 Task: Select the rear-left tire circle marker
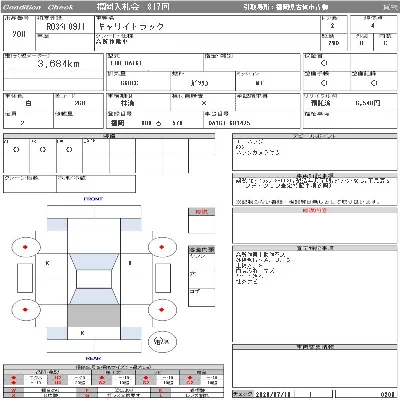click(26, 310)
